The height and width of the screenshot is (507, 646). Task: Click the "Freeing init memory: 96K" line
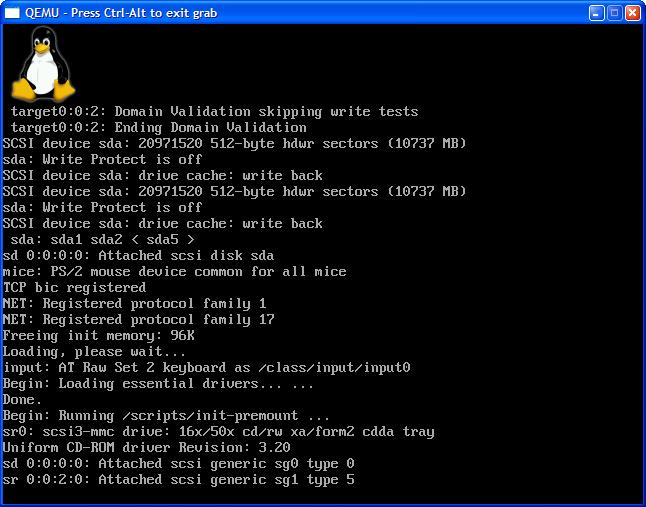(98, 335)
